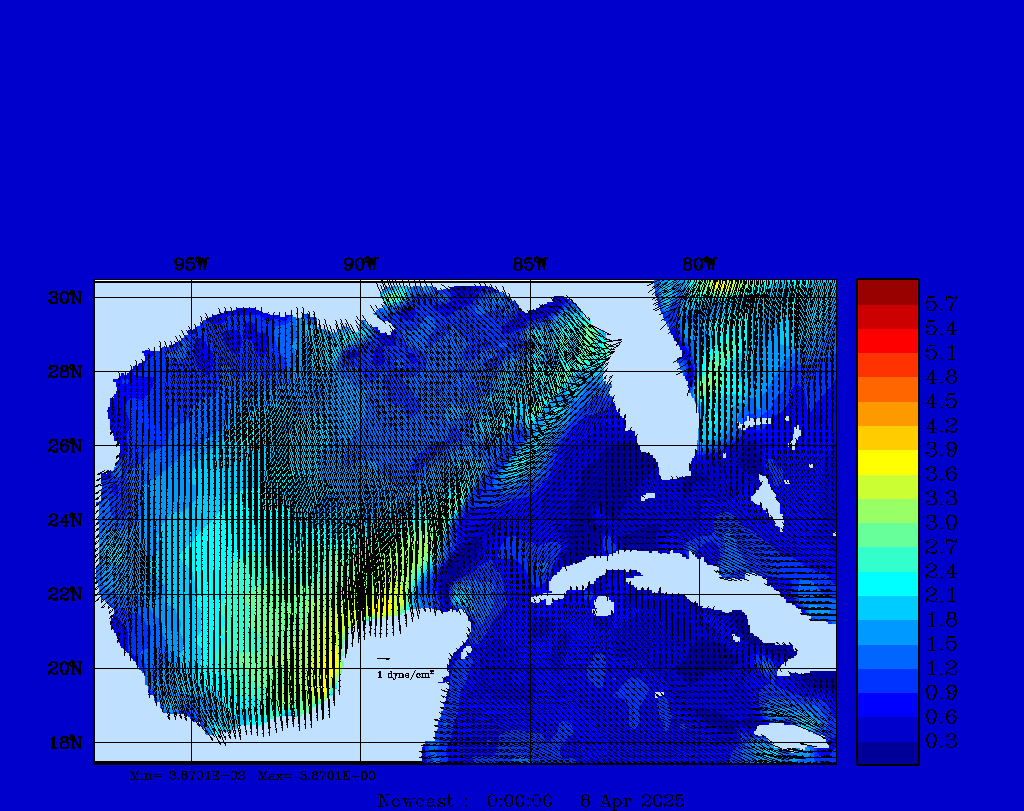1024x811 pixels.
Task: Click the '1 dyne/cm' vector scale label
Action: (406, 675)
